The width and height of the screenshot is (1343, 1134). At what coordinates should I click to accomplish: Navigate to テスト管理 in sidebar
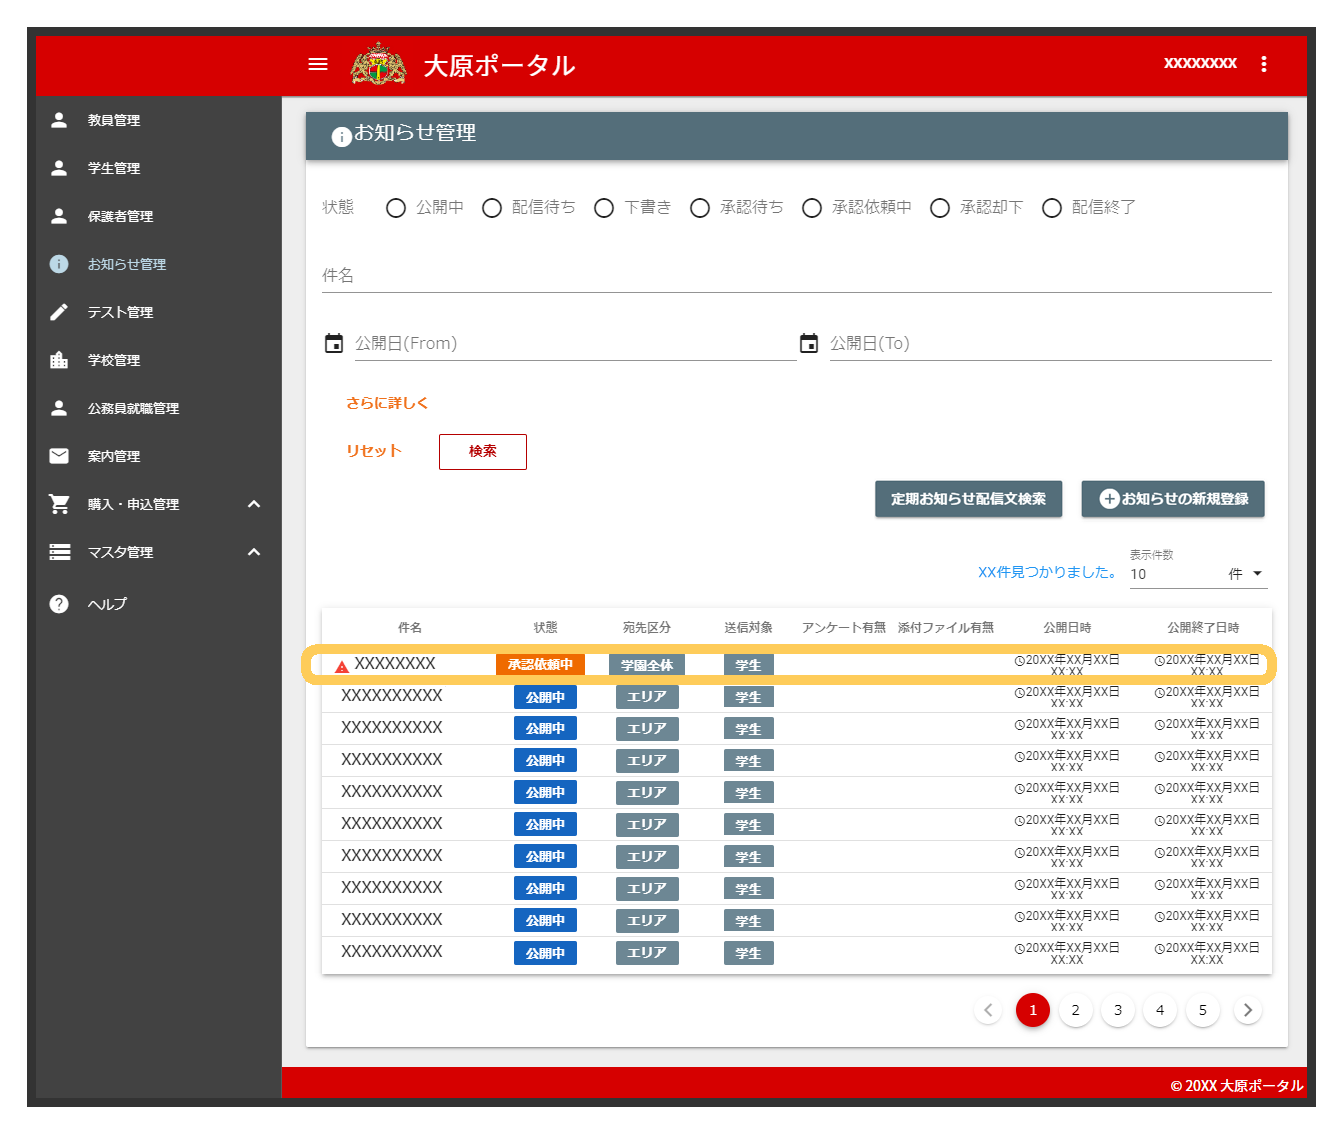120,312
